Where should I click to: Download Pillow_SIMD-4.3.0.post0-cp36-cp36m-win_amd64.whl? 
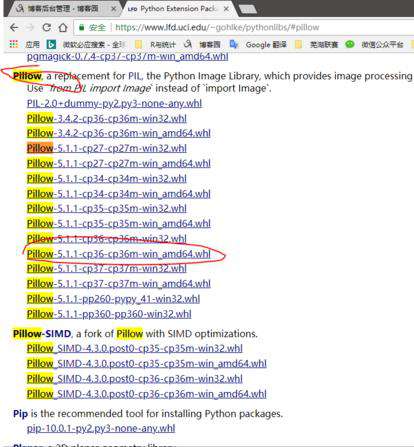click(147, 394)
